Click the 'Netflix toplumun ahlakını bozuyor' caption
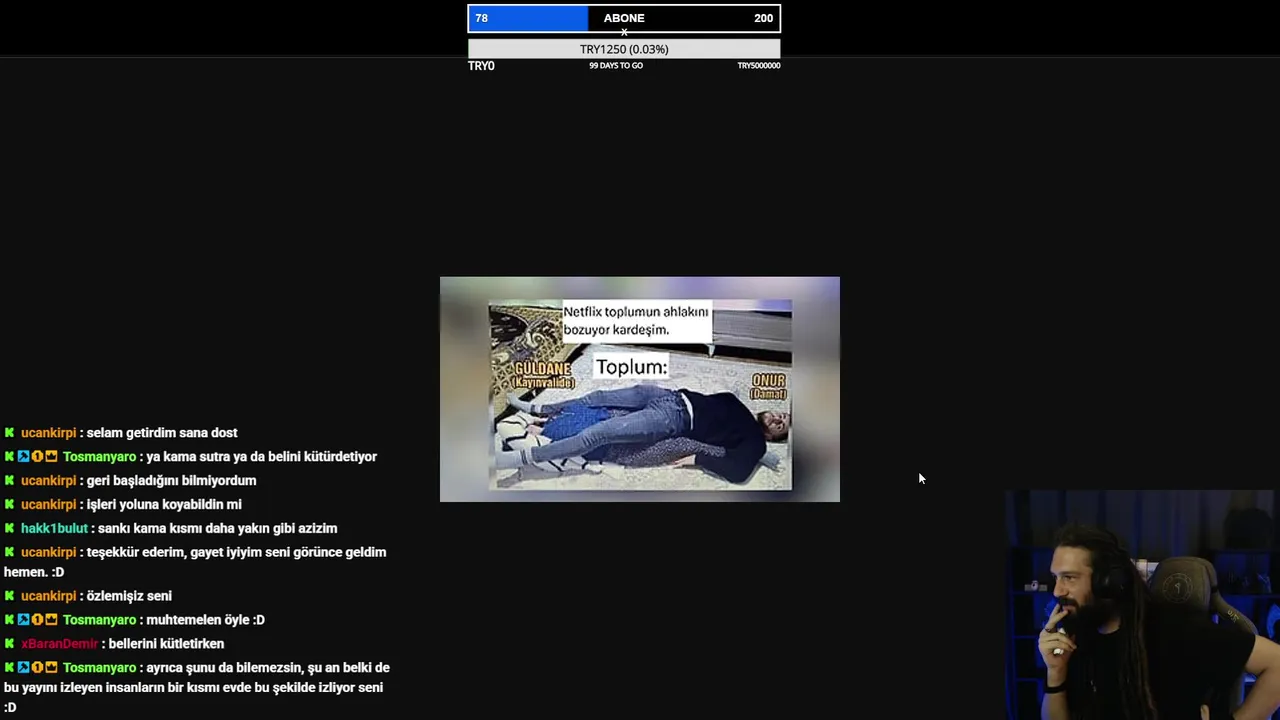The width and height of the screenshot is (1280, 720). pyautogui.click(x=635, y=320)
